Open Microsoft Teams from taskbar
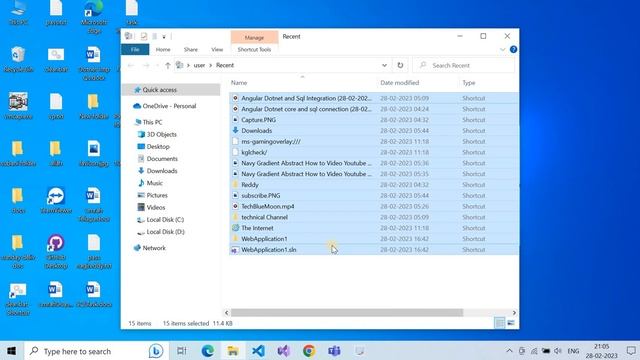 tap(334, 351)
